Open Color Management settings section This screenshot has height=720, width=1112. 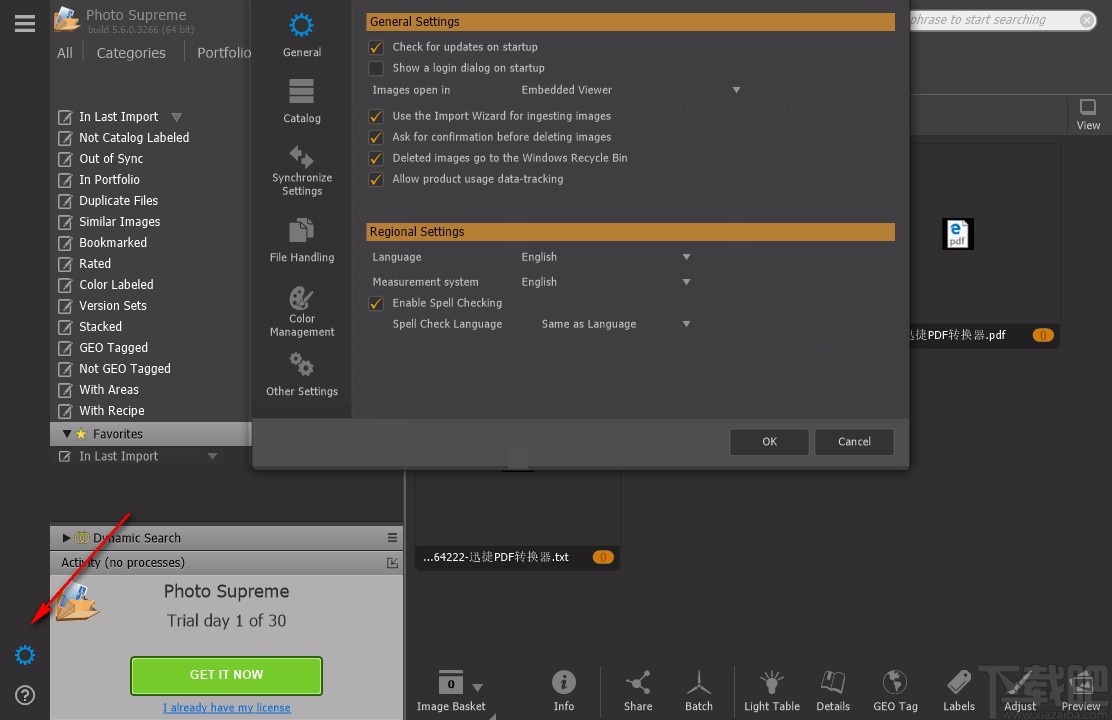point(301,311)
